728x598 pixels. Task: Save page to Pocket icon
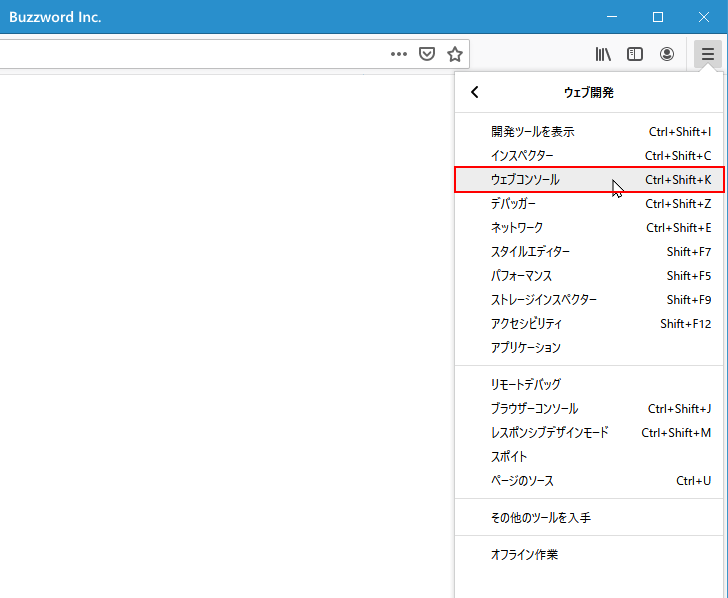pyautogui.click(x=426, y=54)
